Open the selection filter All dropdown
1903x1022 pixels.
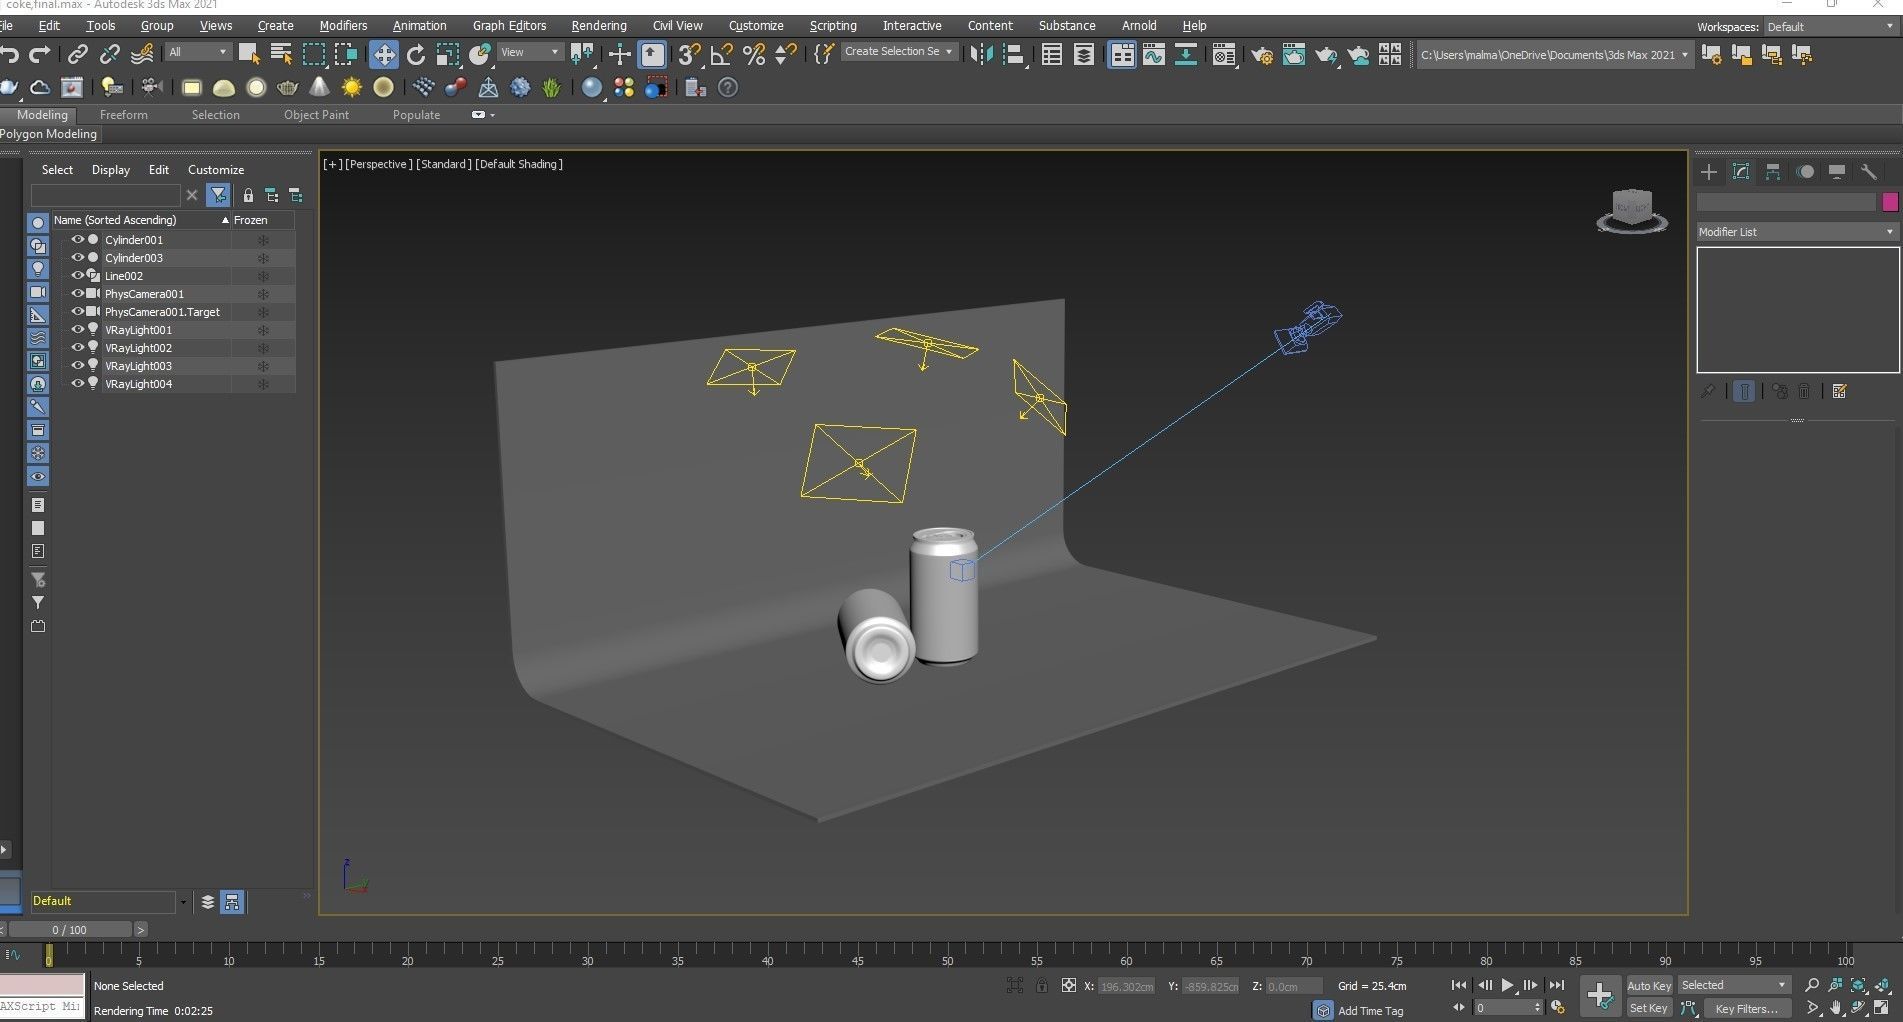[x=198, y=52]
